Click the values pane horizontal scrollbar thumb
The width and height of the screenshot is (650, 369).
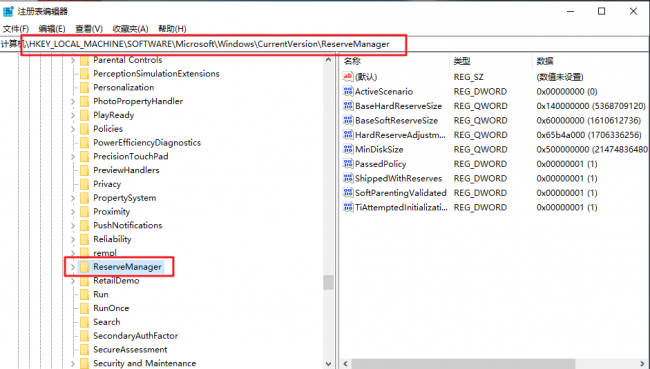point(463,364)
